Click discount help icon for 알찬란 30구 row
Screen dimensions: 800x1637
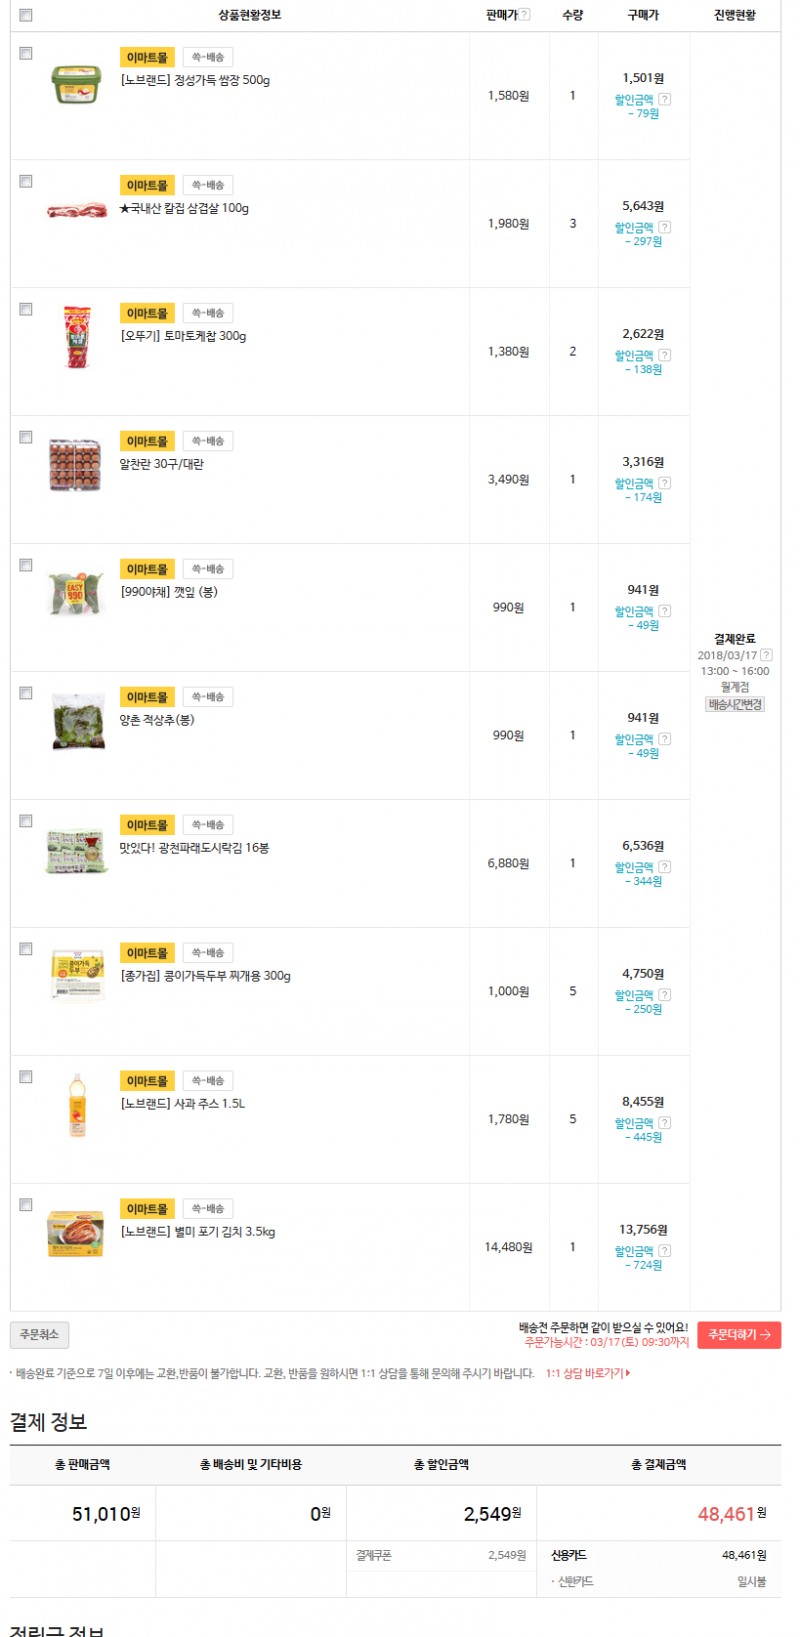click(665, 483)
